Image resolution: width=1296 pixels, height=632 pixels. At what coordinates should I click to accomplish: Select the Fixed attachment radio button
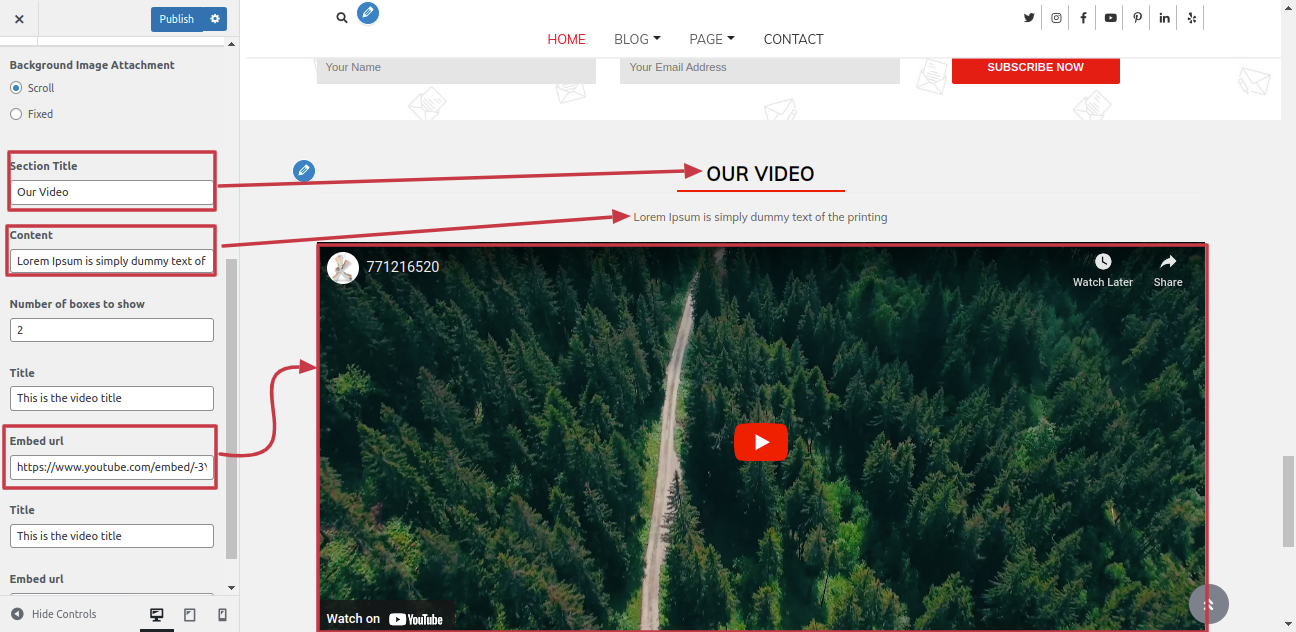tap(16, 114)
